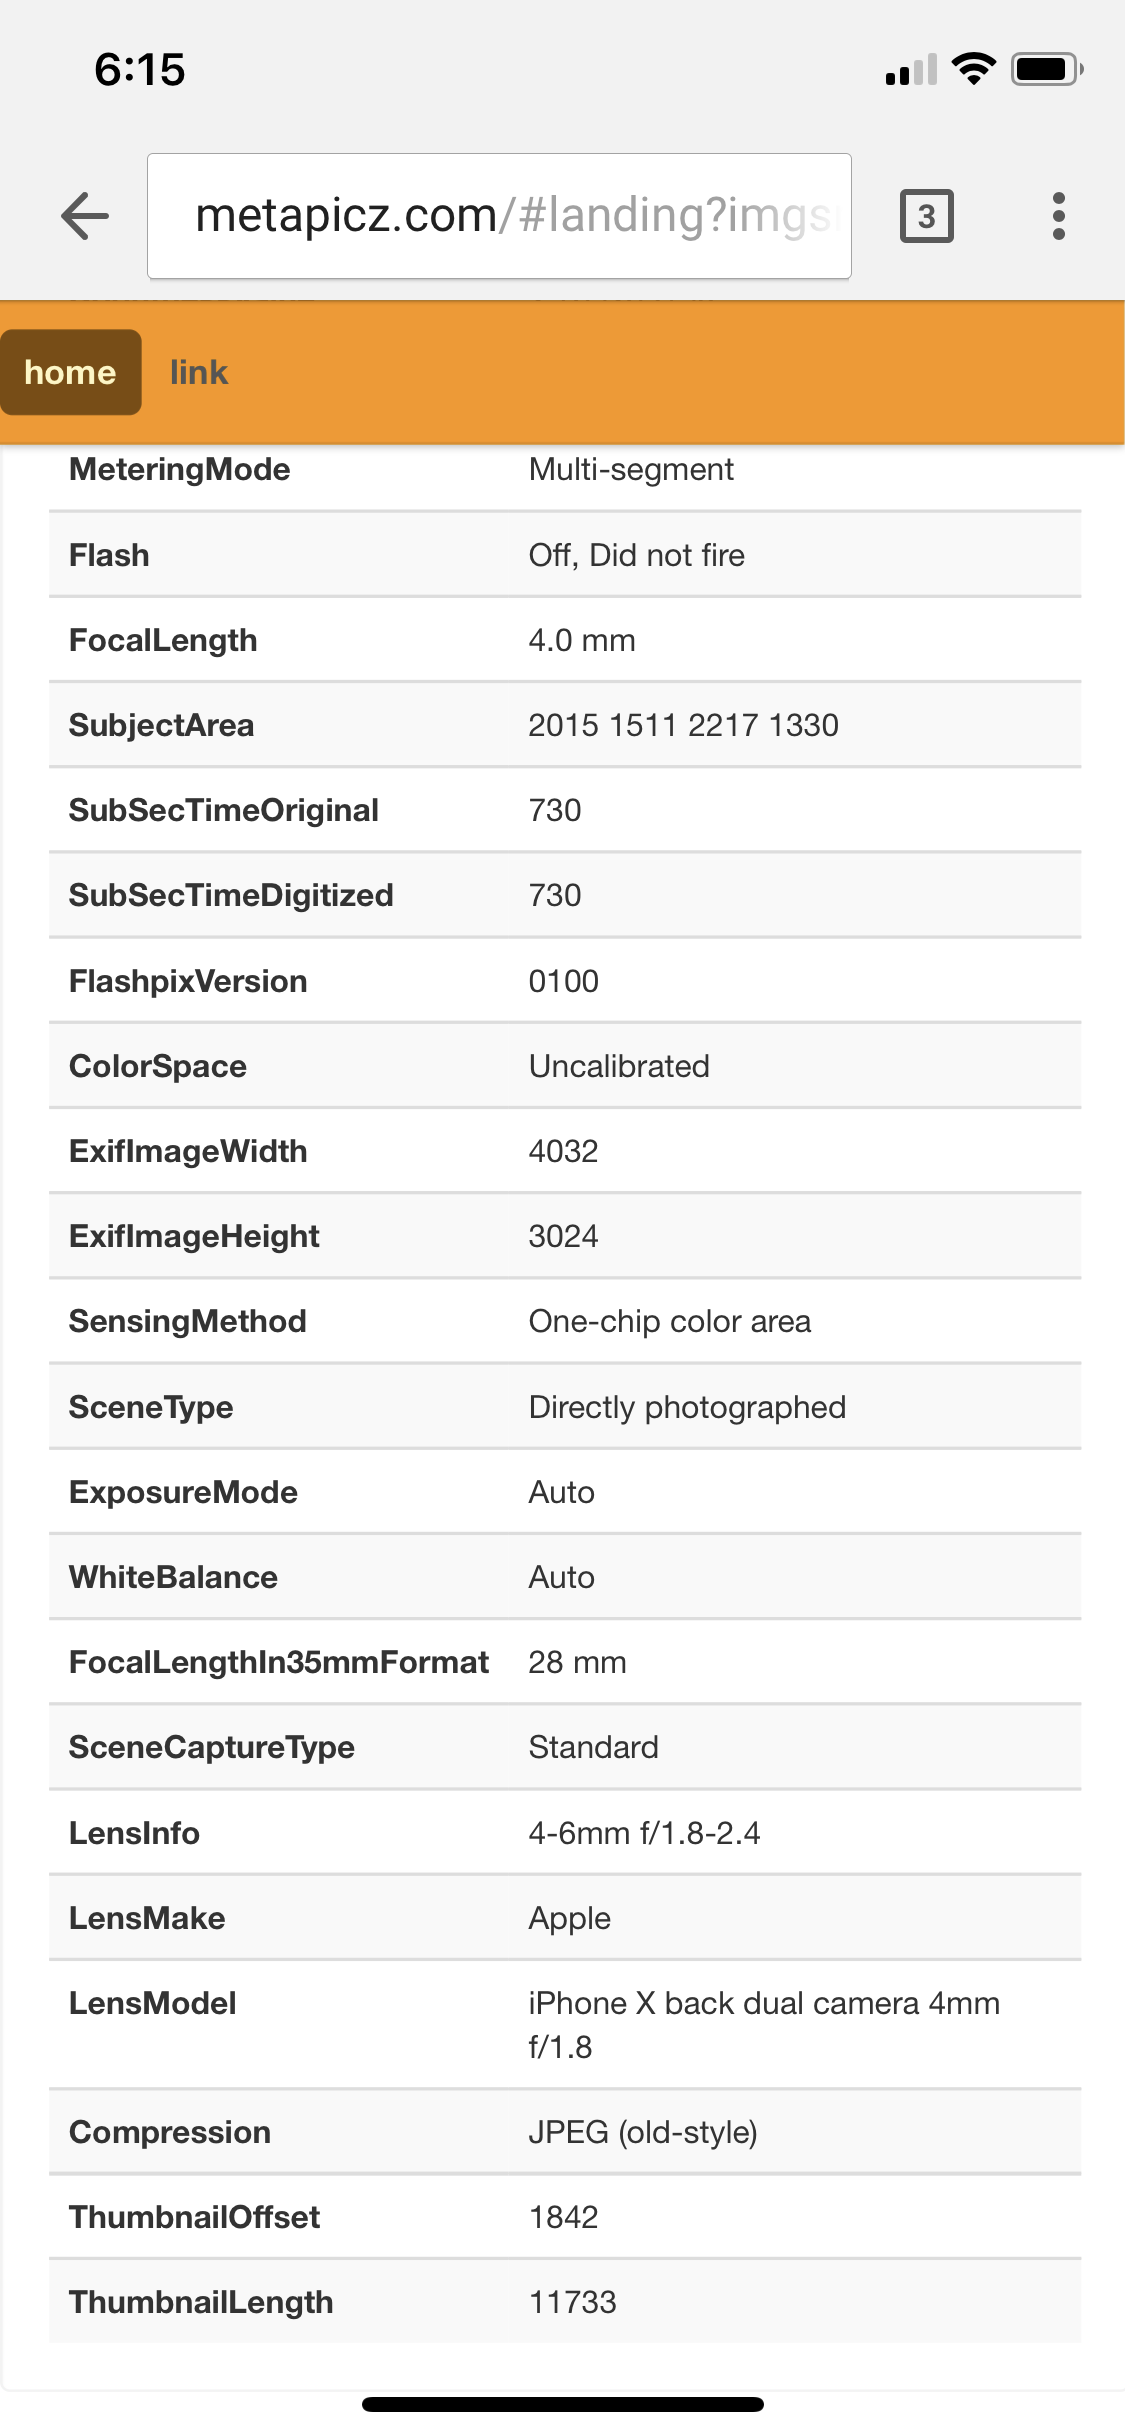Image resolution: width=1125 pixels, height=2436 pixels.
Task: Select the home tab
Action: tap(70, 372)
